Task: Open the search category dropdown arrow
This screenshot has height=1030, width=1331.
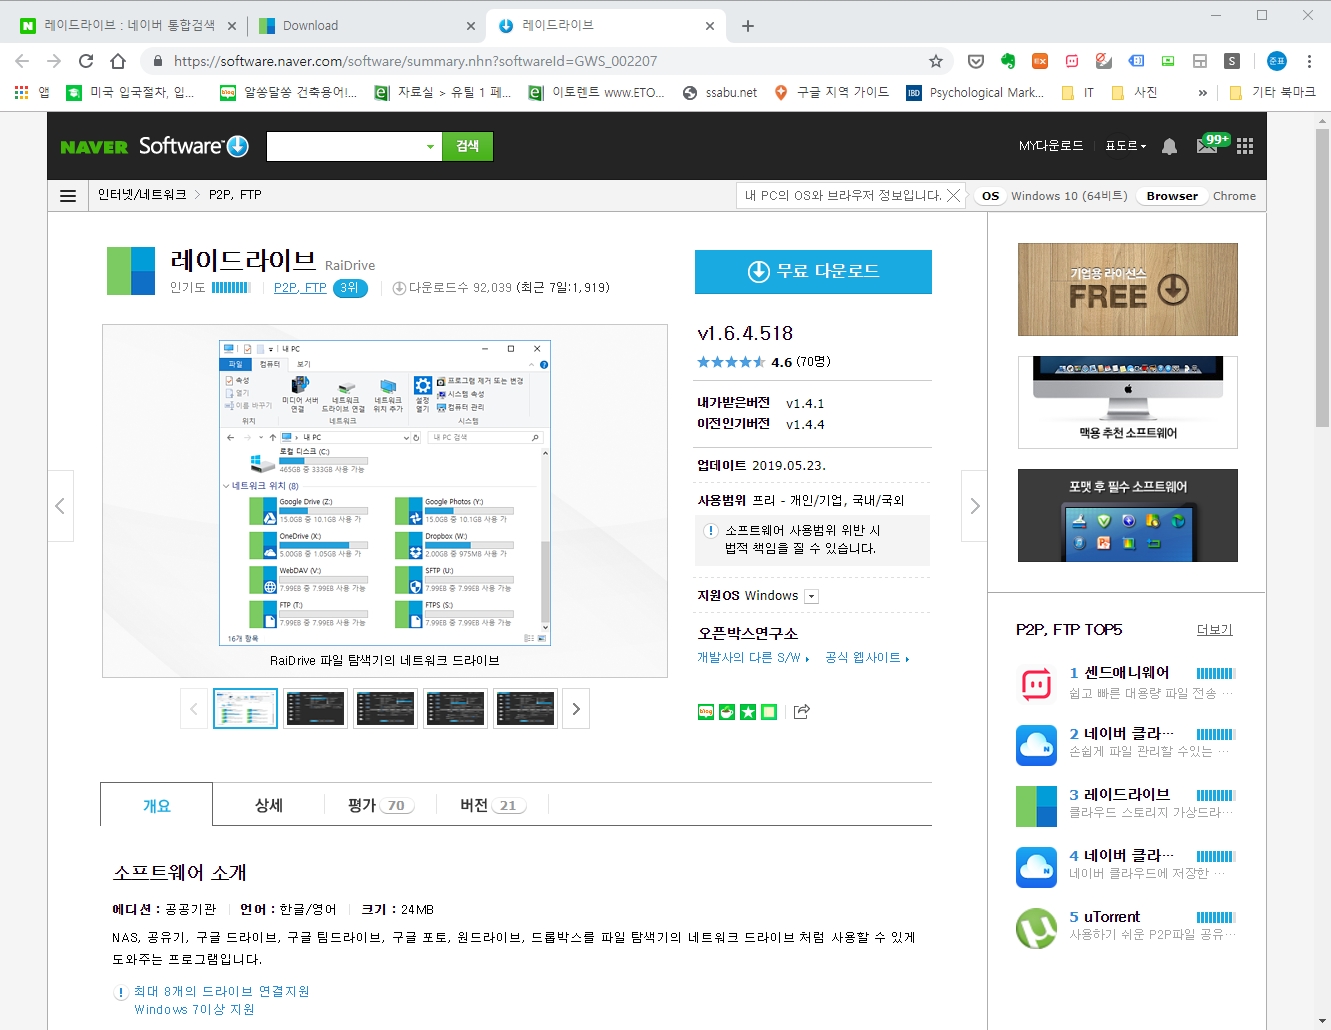Action: [x=430, y=147]
